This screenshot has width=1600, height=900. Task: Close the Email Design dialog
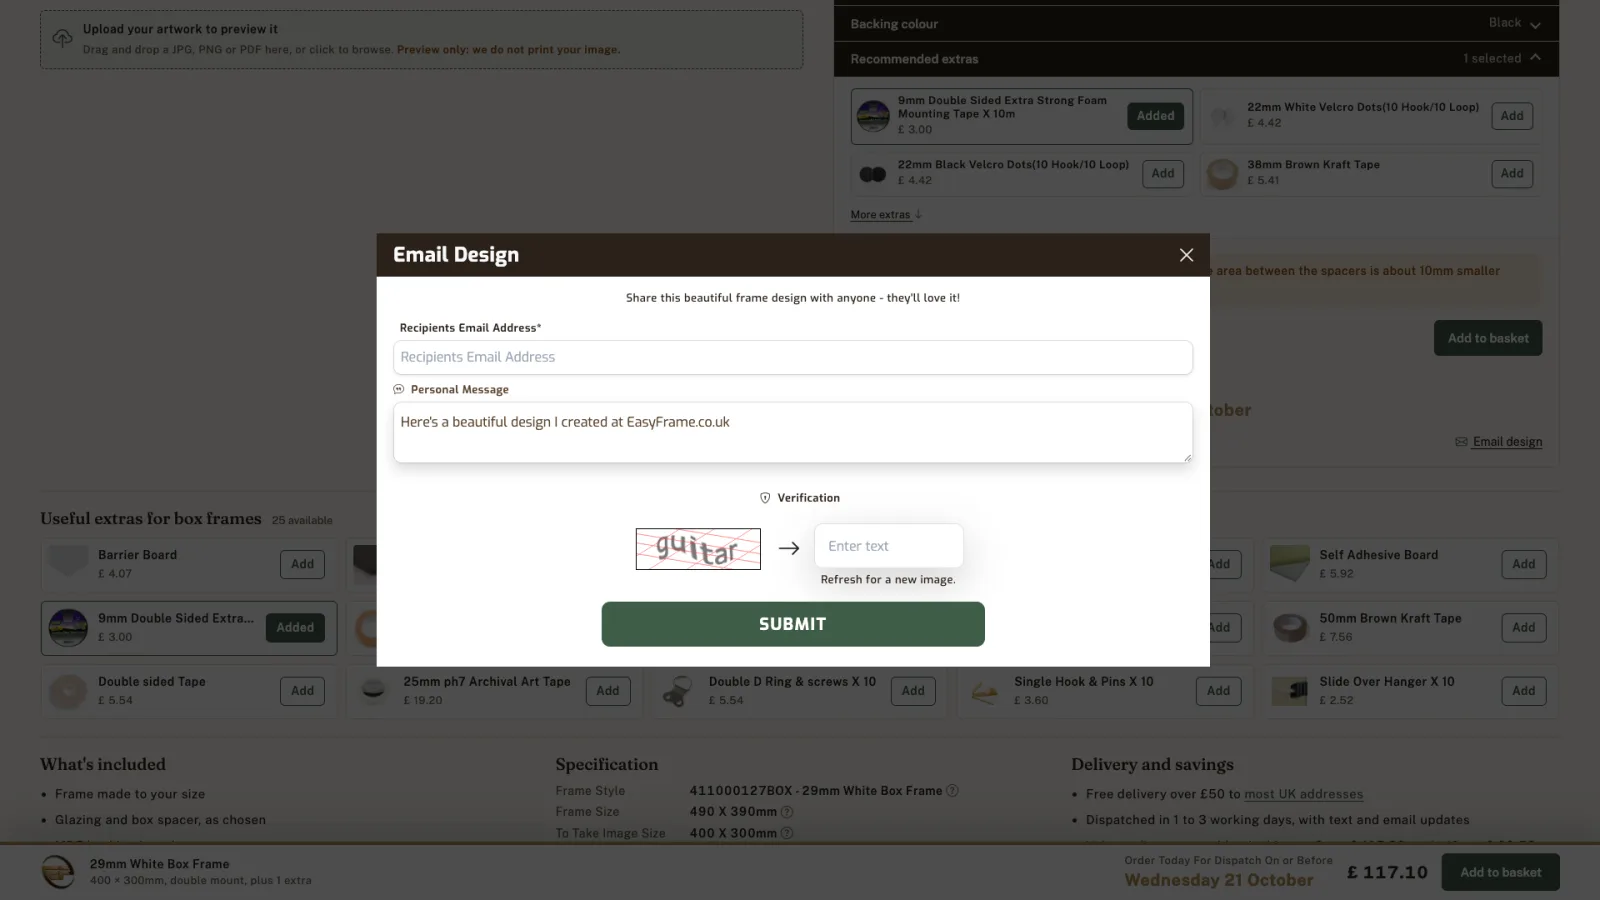click(x=1186, y=255)
